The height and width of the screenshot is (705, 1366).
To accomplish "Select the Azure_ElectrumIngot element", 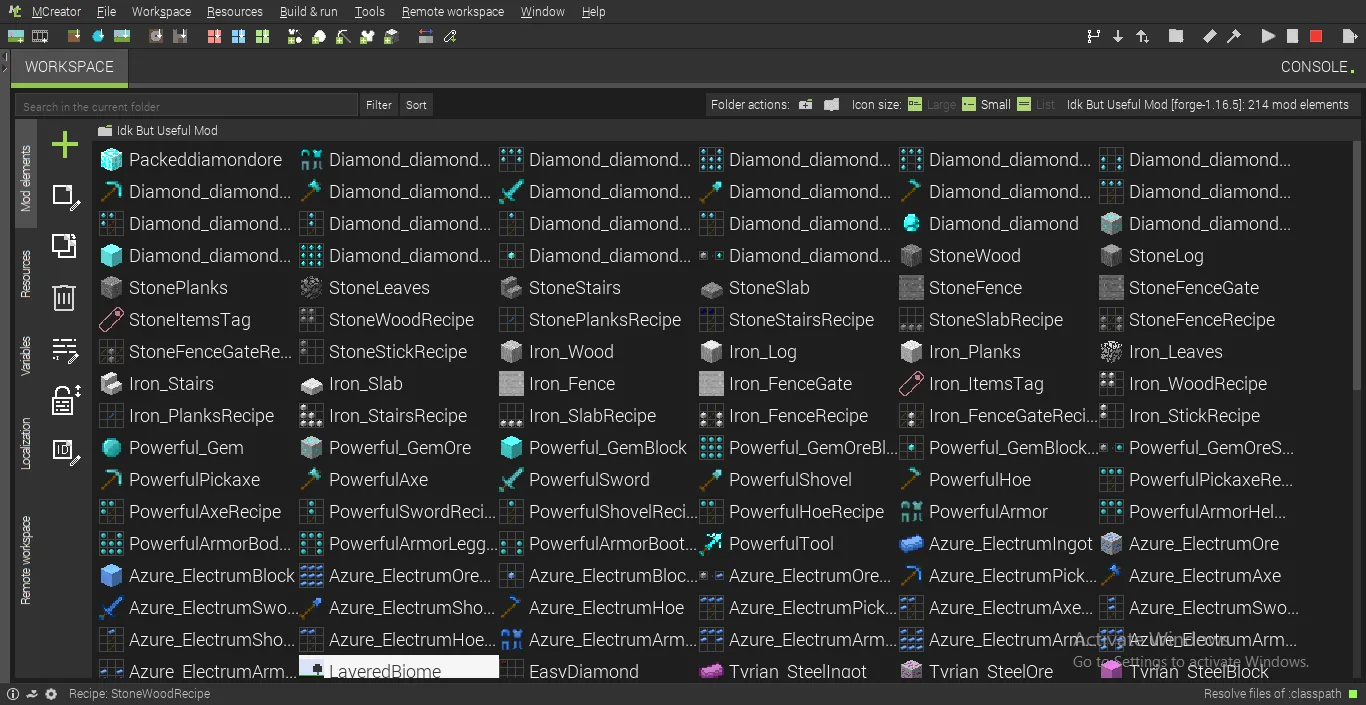I will click(997, 544).
